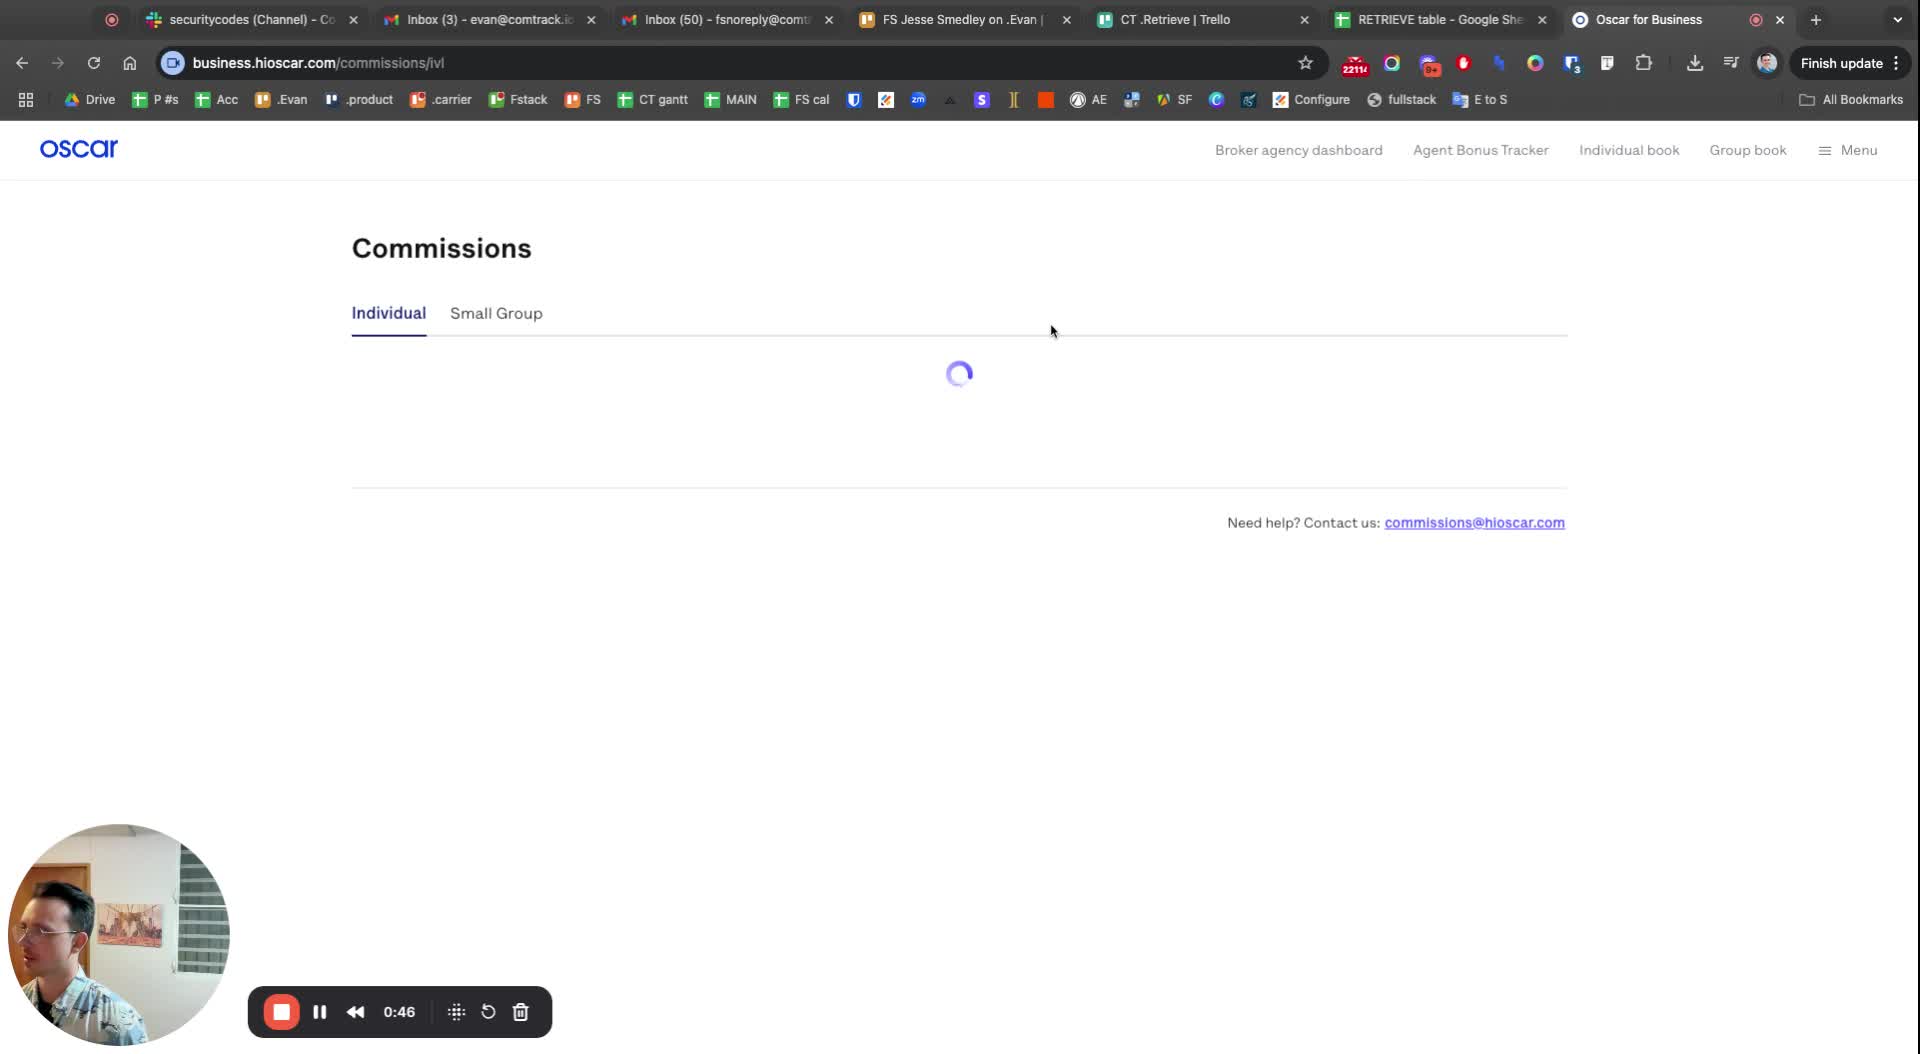
Task: Open the .carrier bookmark
Action: [x=441, y=100]
